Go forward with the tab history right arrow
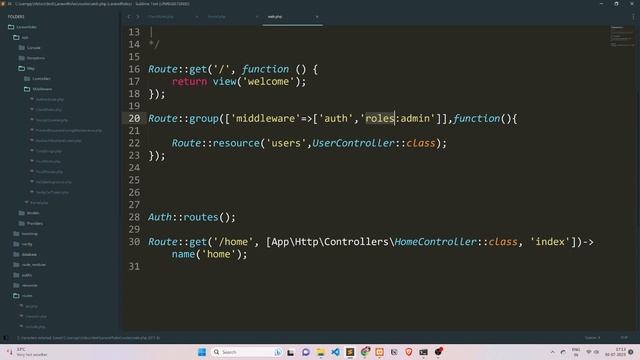This screenshot has height=360, width=640. pos(138,17)
